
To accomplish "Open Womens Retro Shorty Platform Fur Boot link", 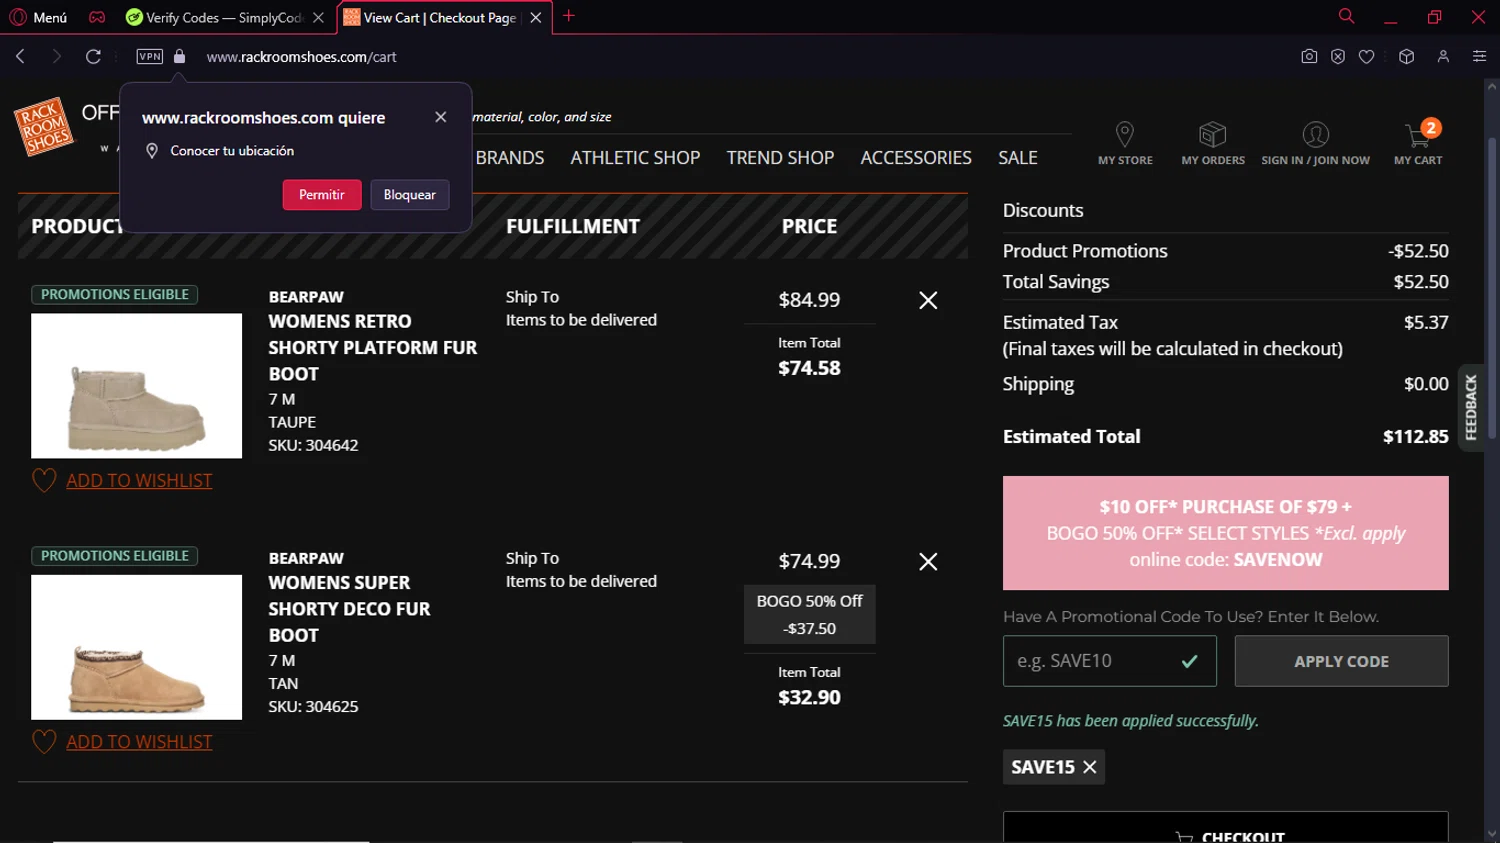I will (x=372, y=347).
